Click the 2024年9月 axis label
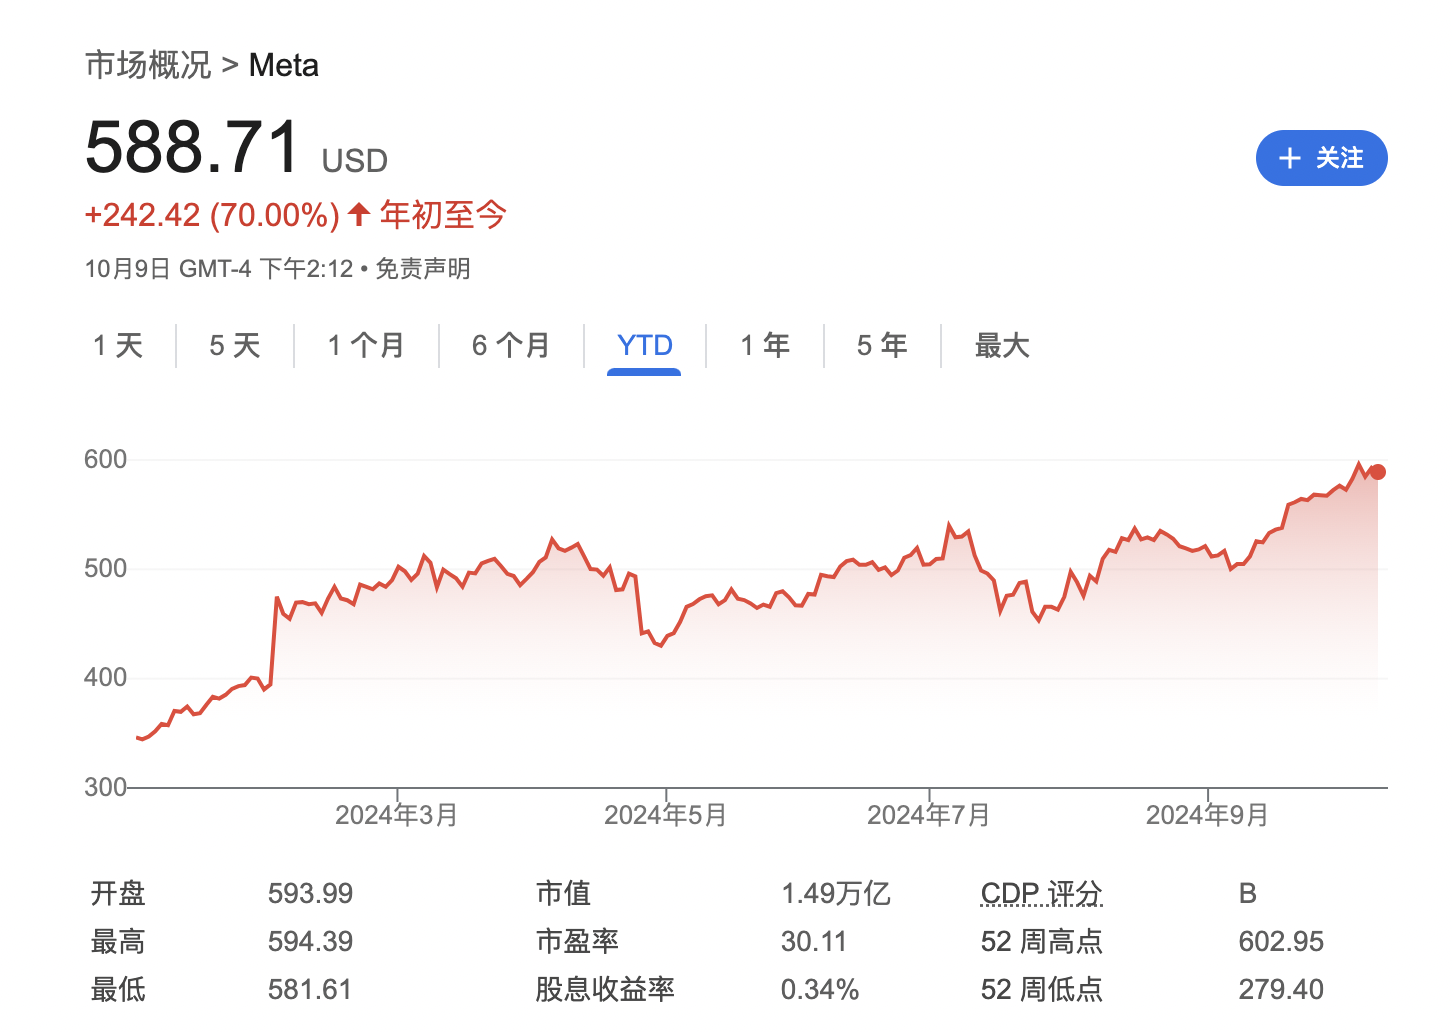This screenshot has height=1032, width=1452. [x=1207, y=815]
